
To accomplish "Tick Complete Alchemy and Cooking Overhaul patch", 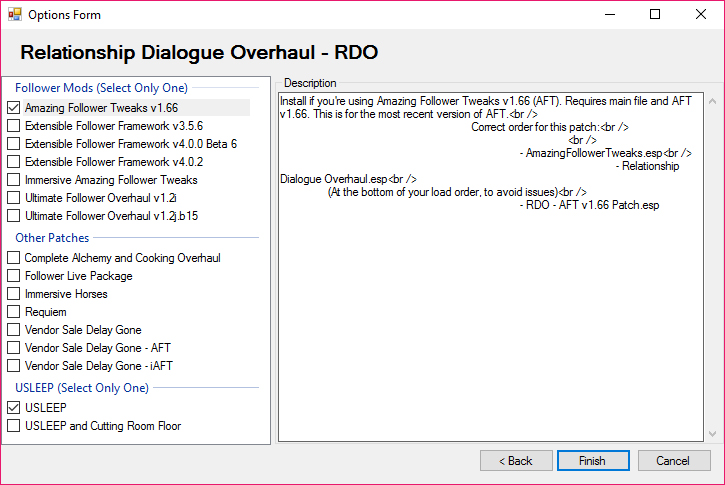I will [14, 258].
